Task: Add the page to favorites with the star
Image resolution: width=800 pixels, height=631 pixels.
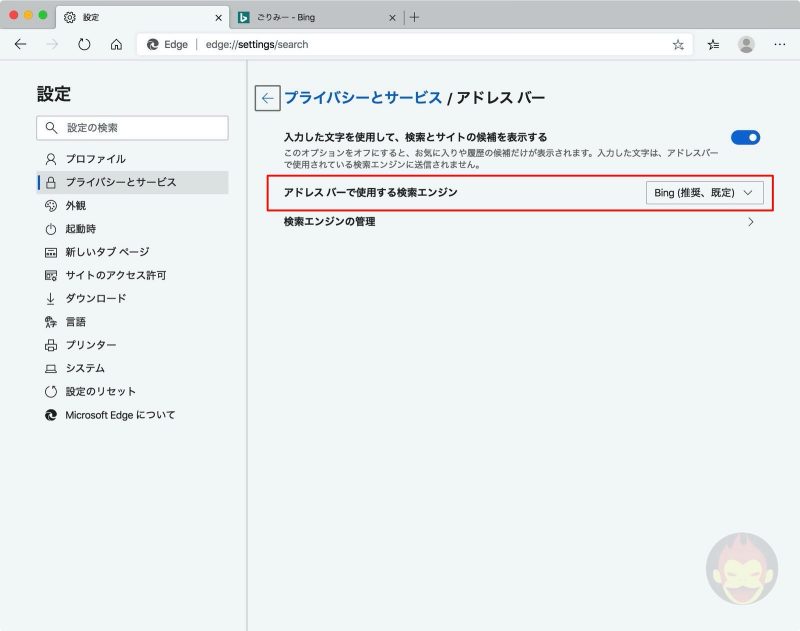Action: [677, 44]
